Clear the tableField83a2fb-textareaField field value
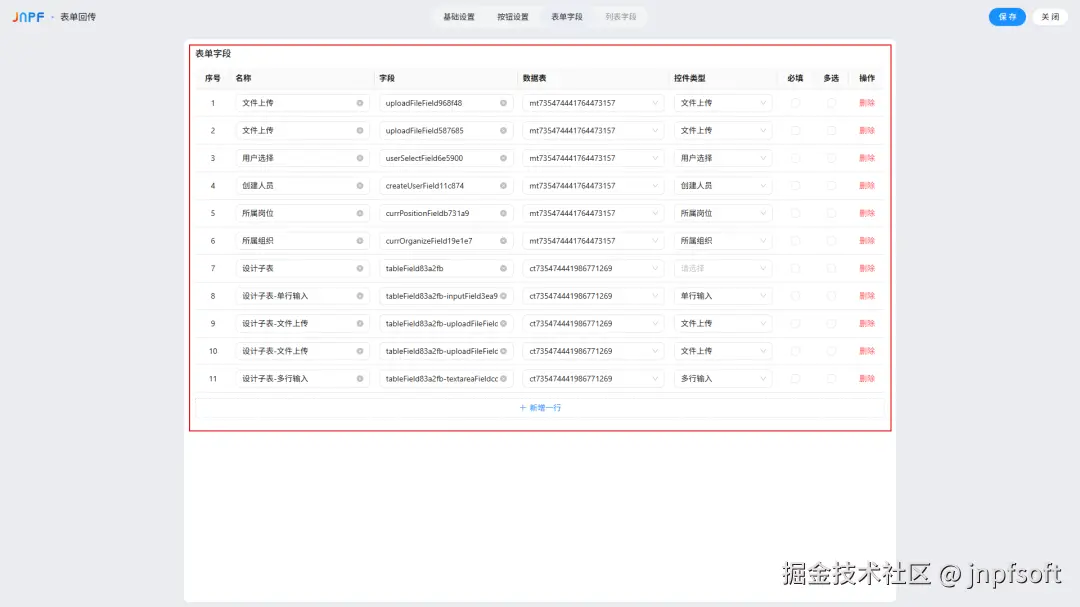The height and width of the screenshot is (607, 1080). point(503,379)
